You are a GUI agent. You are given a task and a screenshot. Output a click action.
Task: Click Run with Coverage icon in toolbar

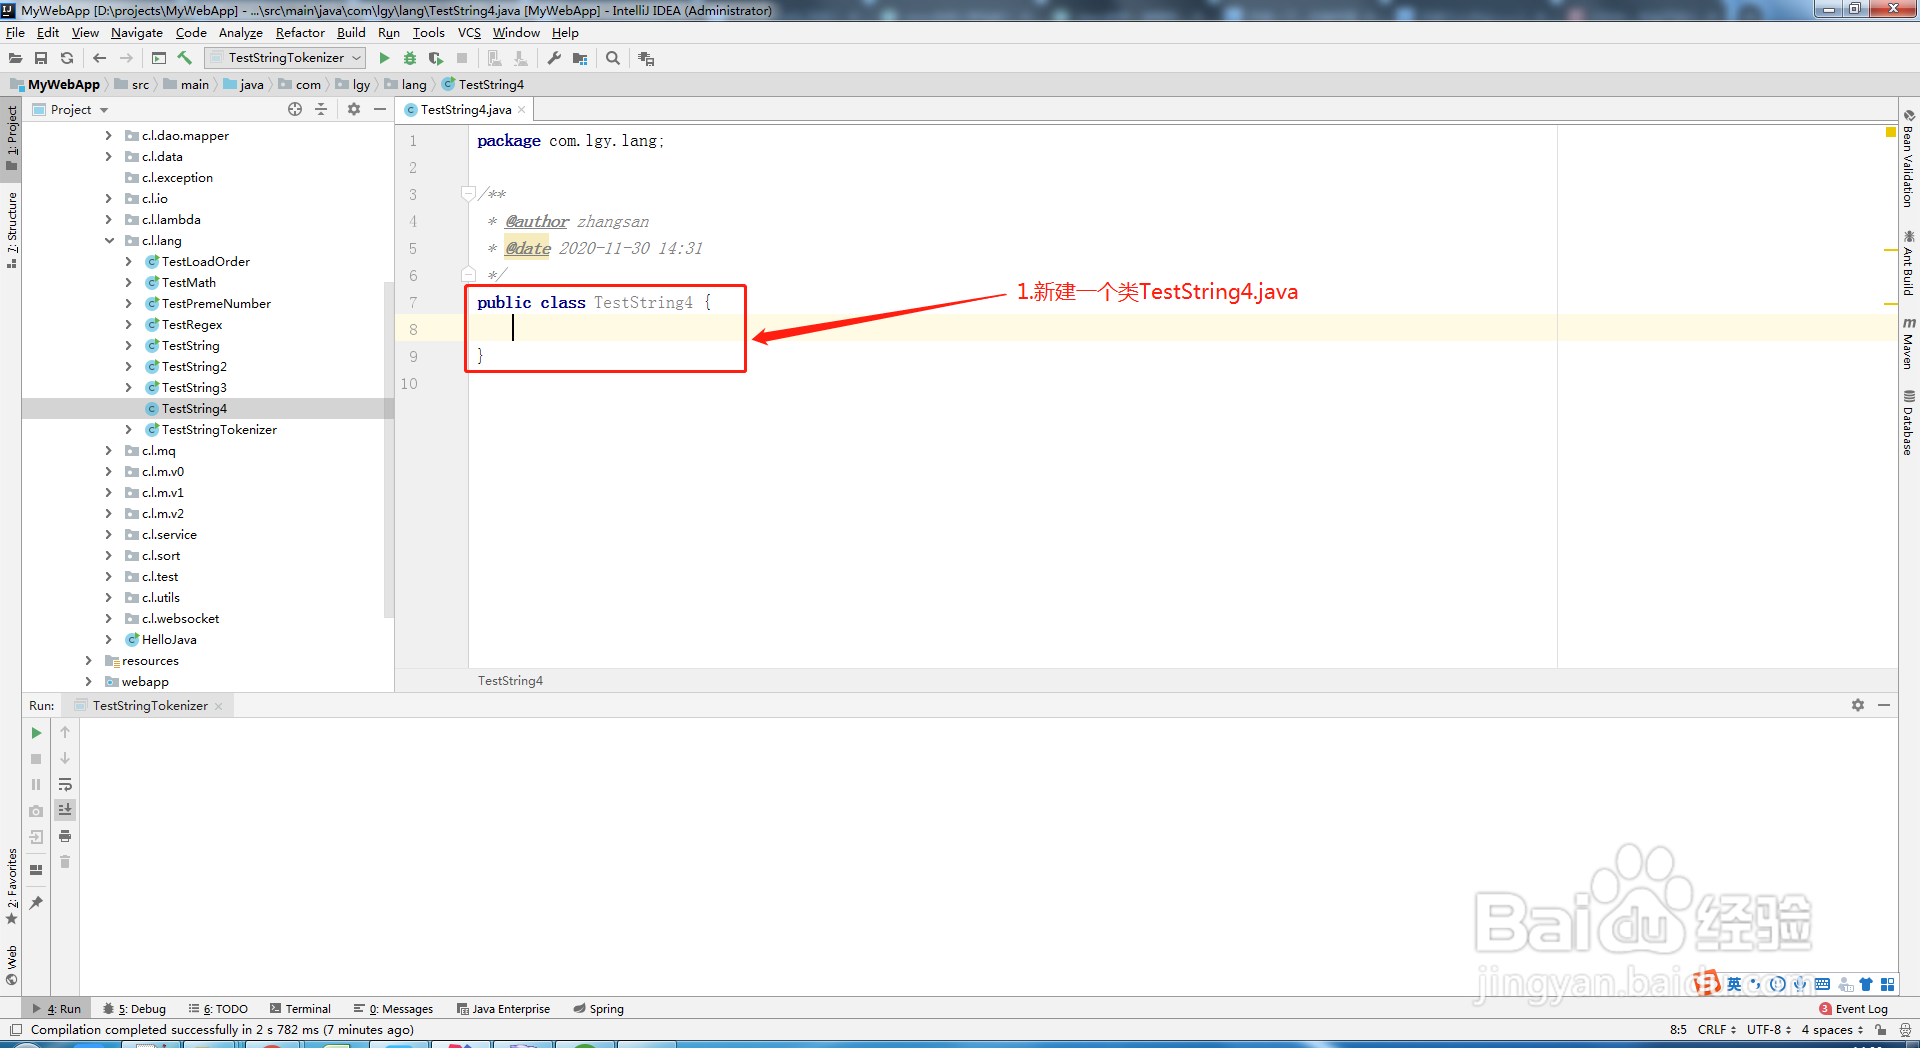[x=436, y=58]
